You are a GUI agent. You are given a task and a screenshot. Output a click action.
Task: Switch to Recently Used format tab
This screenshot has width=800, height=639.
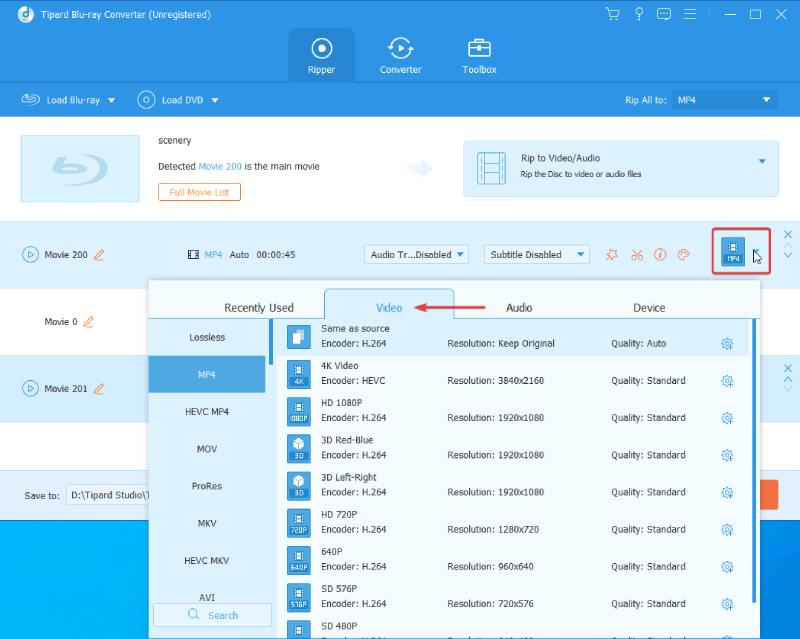(259, 308)
